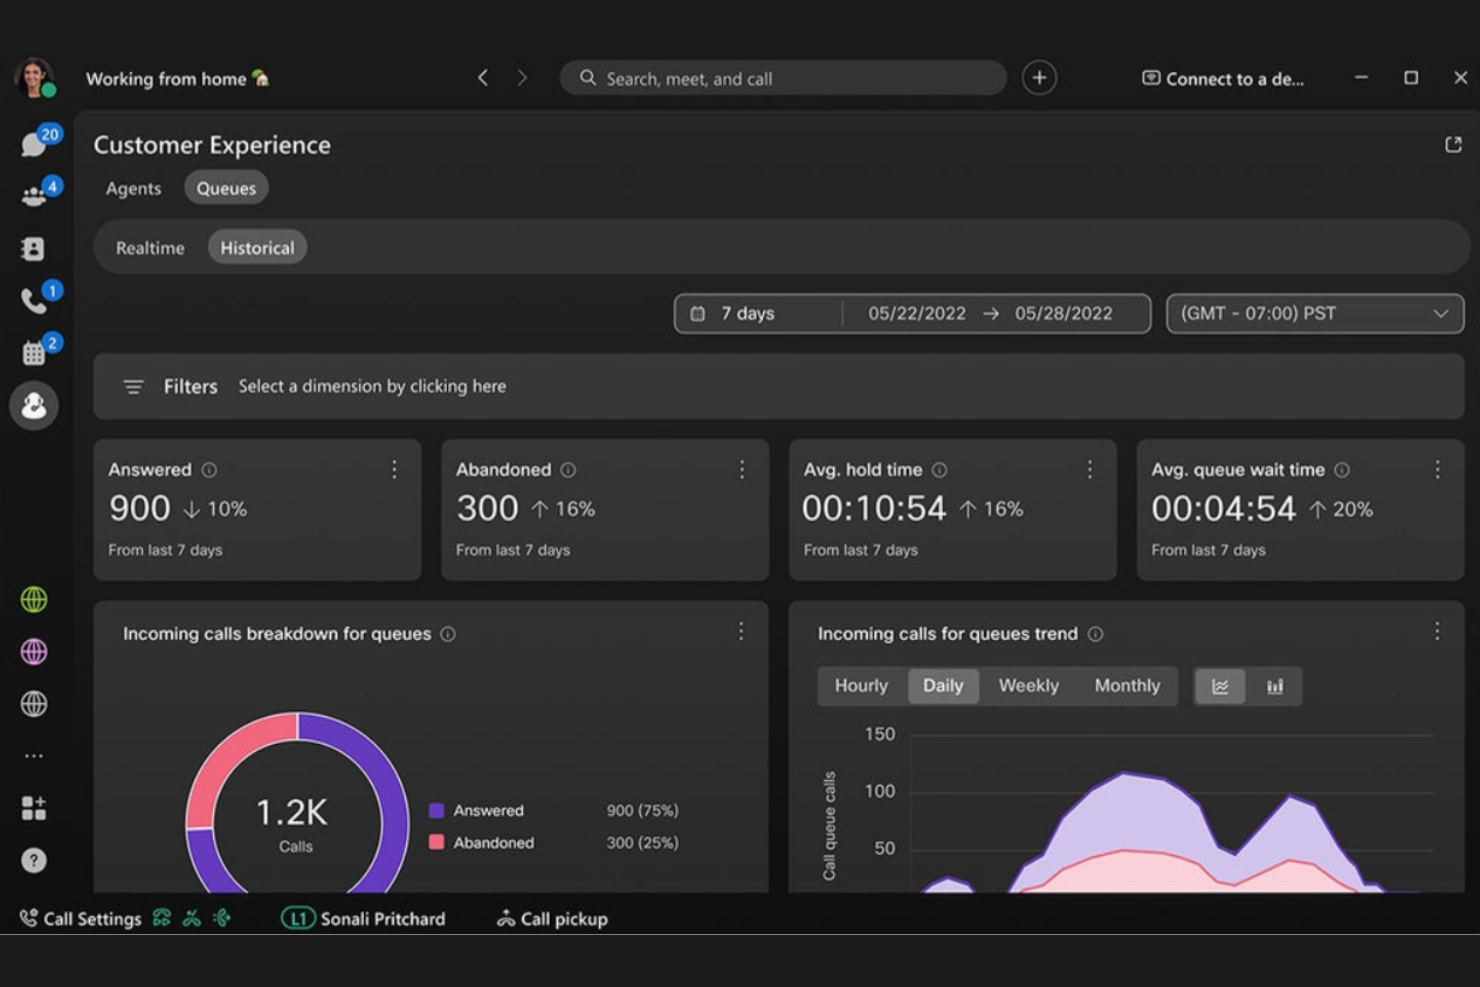The height and width of the screenshot is (987, 1480).
Task: Click the Help question mark icon
Action: 34,860
